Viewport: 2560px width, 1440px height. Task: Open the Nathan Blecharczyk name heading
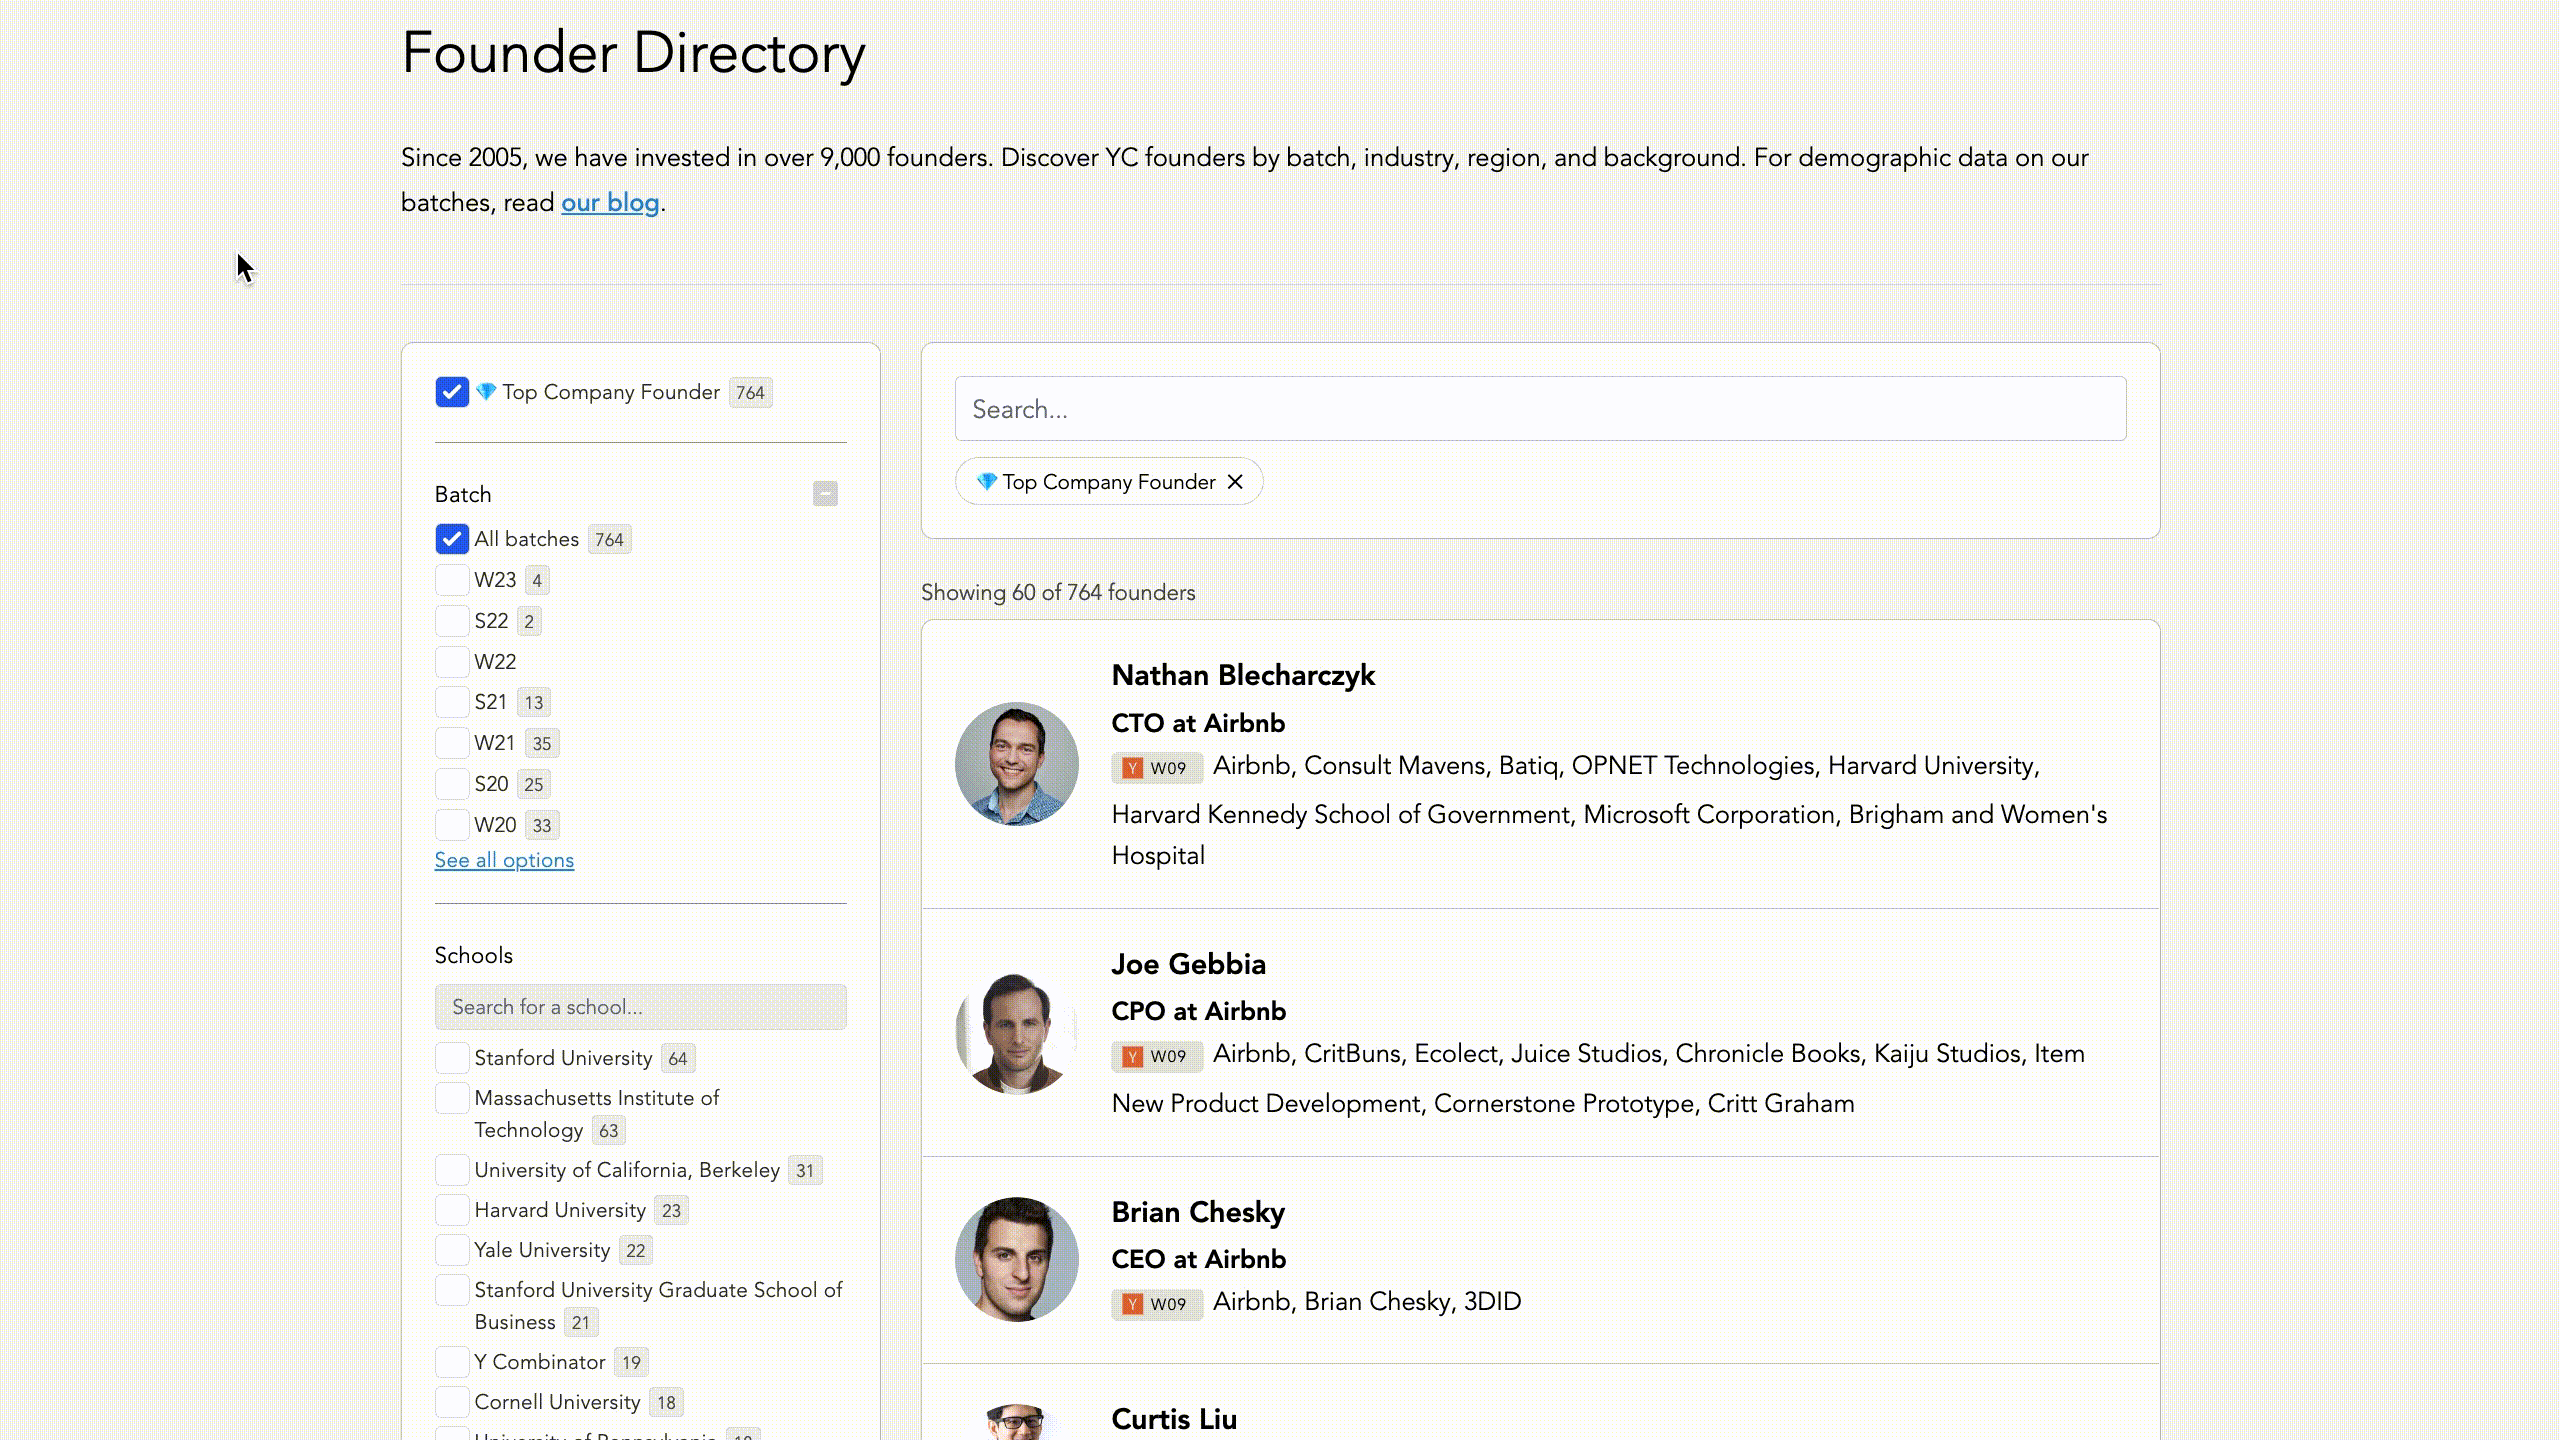[x=1243, y=676]
